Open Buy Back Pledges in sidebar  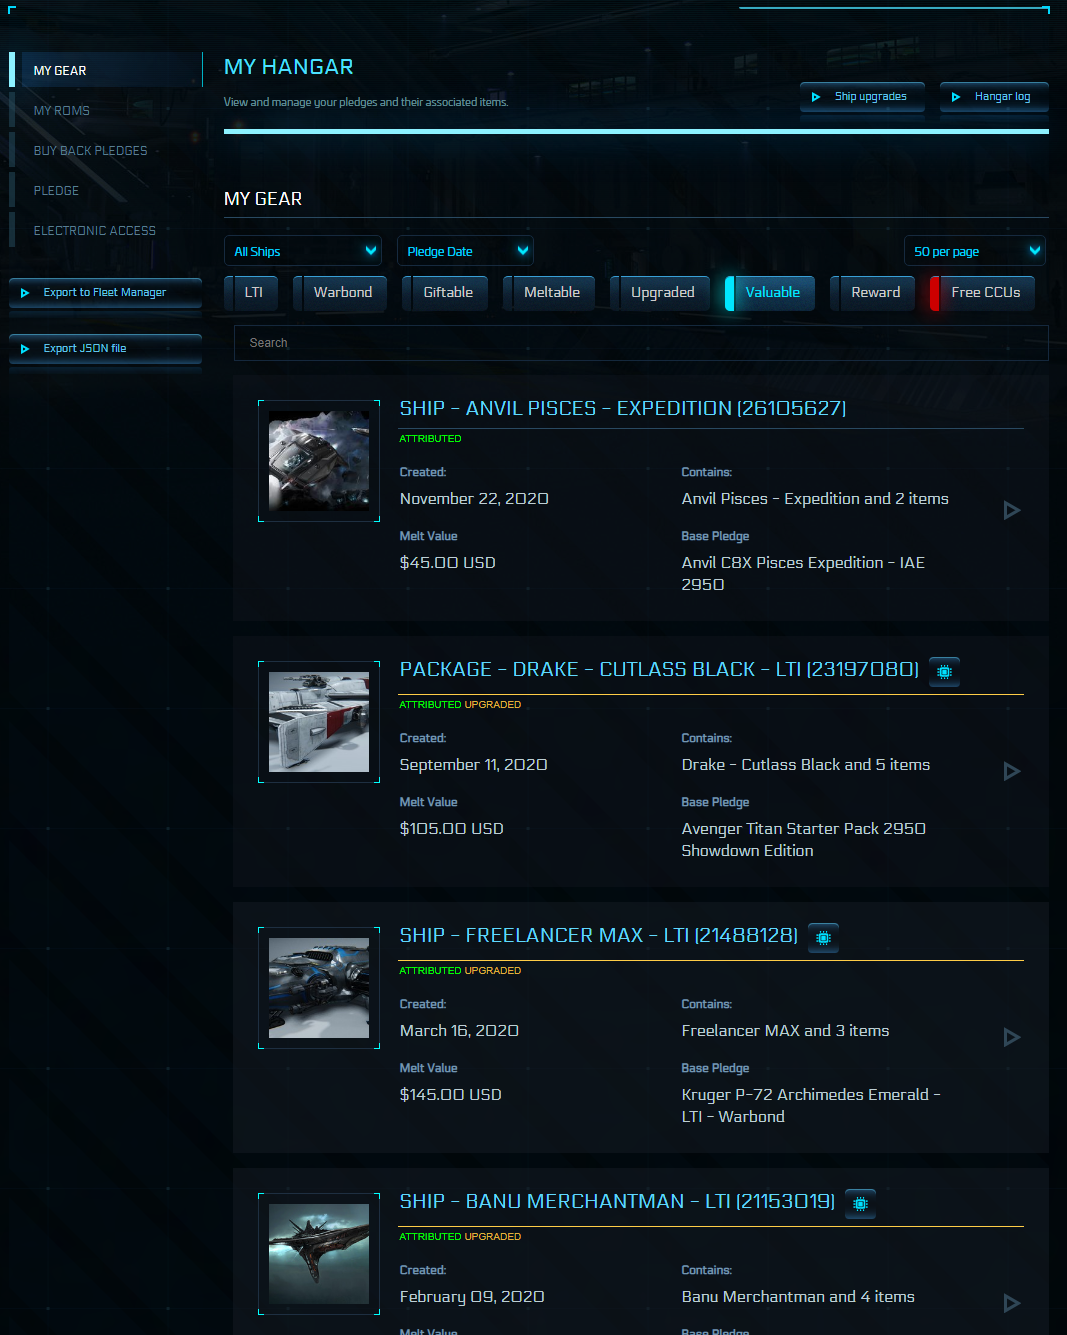[90, 150]
